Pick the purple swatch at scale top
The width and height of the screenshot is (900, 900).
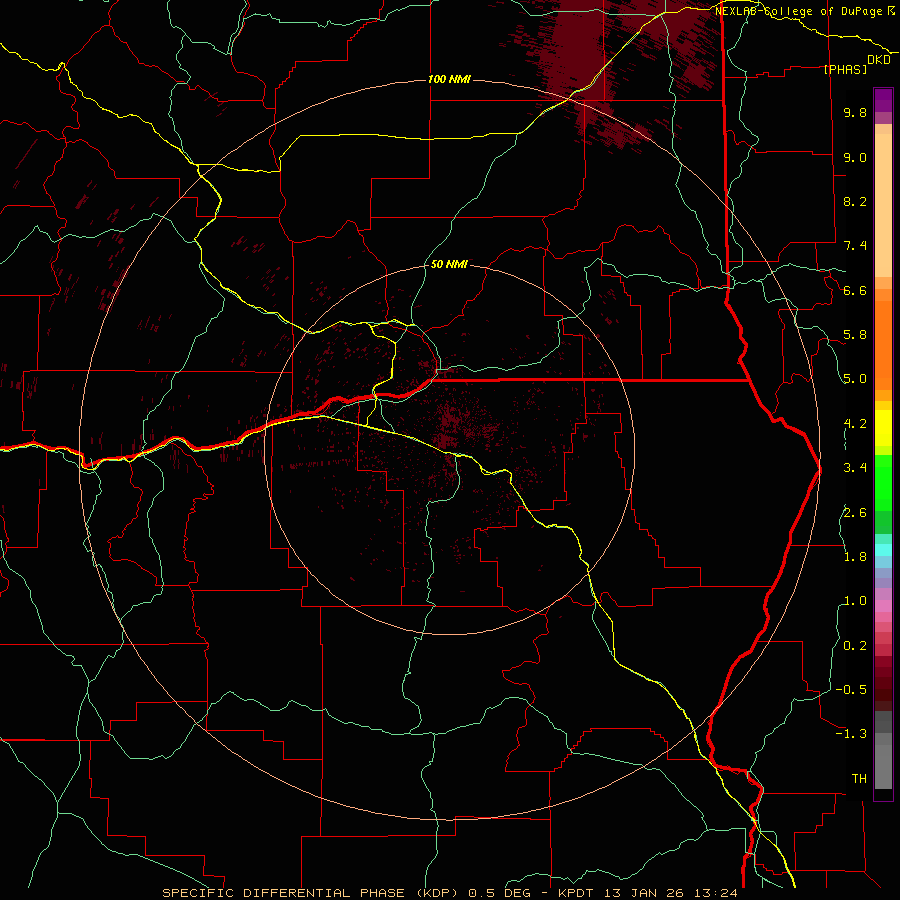[x=883, y=100]
